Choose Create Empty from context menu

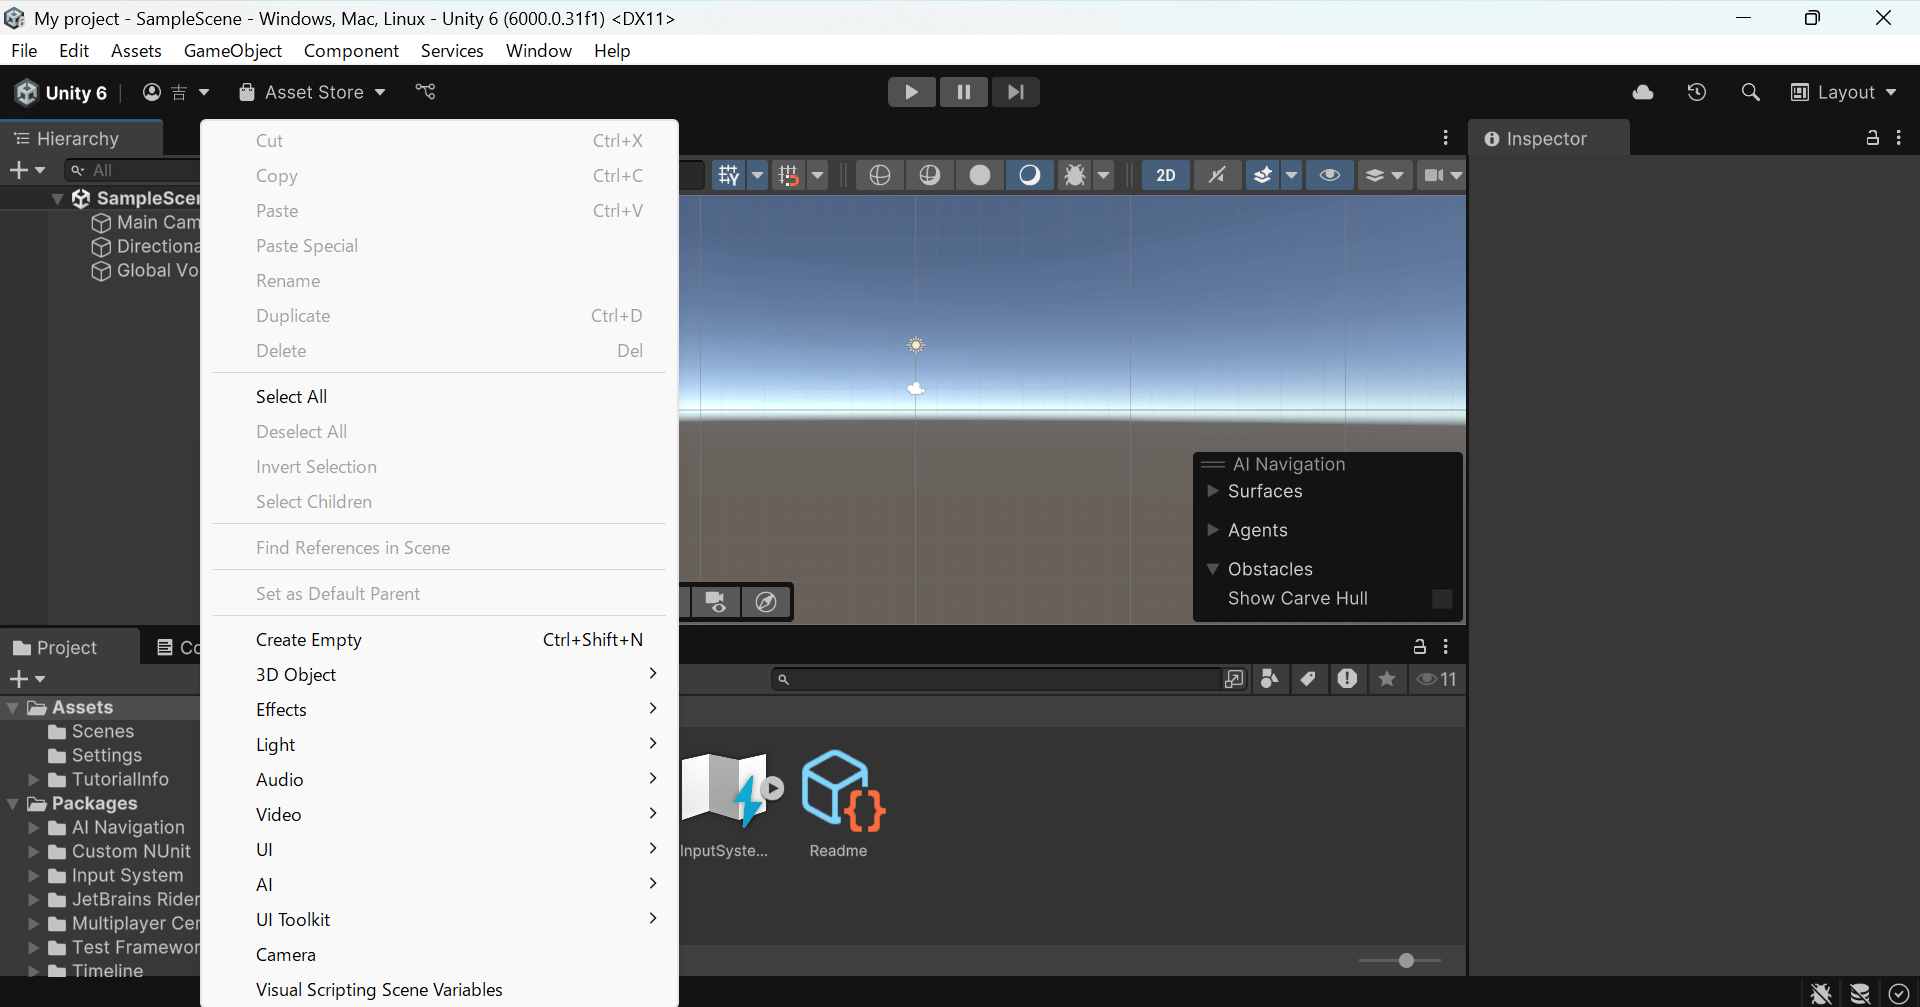click(x=439, y=640)
